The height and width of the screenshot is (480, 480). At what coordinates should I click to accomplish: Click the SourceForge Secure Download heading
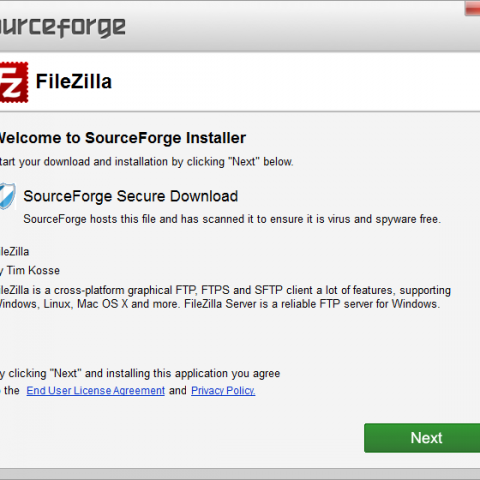[x=131, y=196]
